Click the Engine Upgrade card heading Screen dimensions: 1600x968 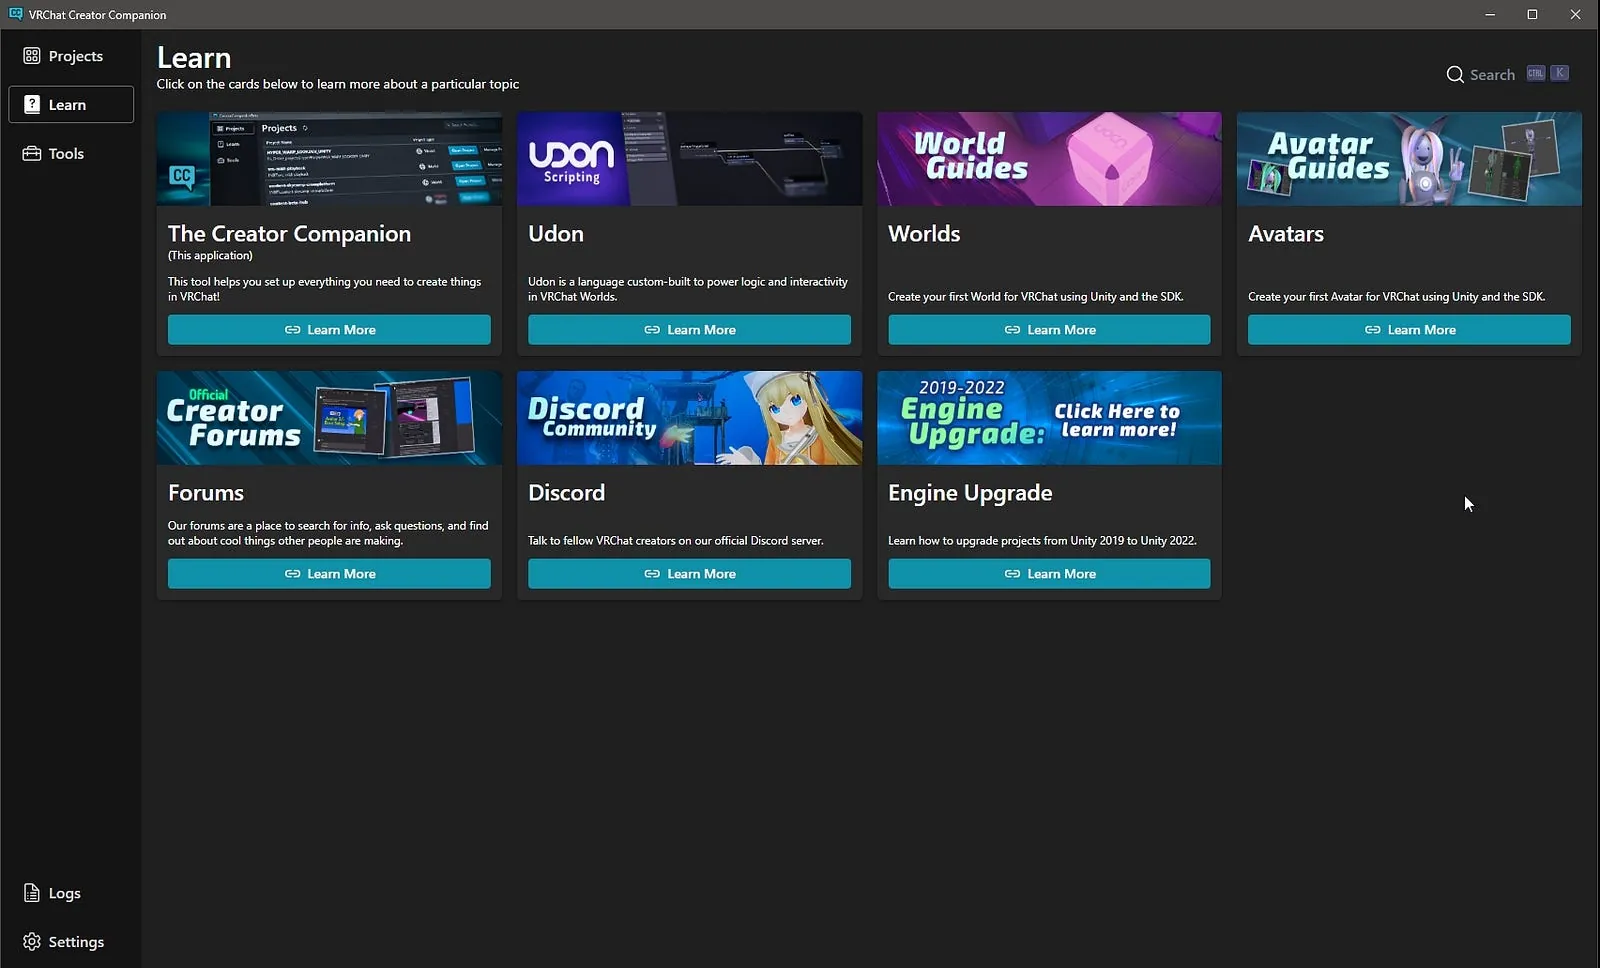970,493
